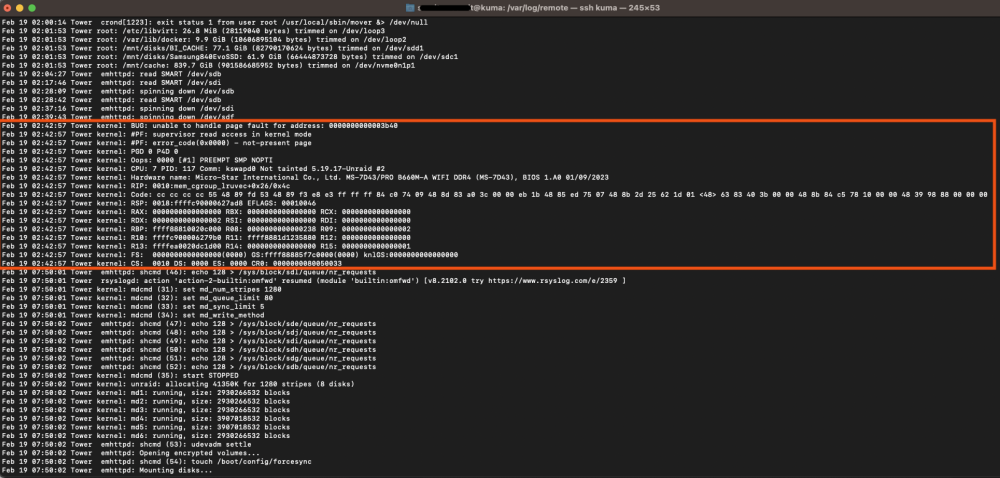1000x478 pixels.
Task: Click the shcmd (47) echo sde line
Action: 189,324
